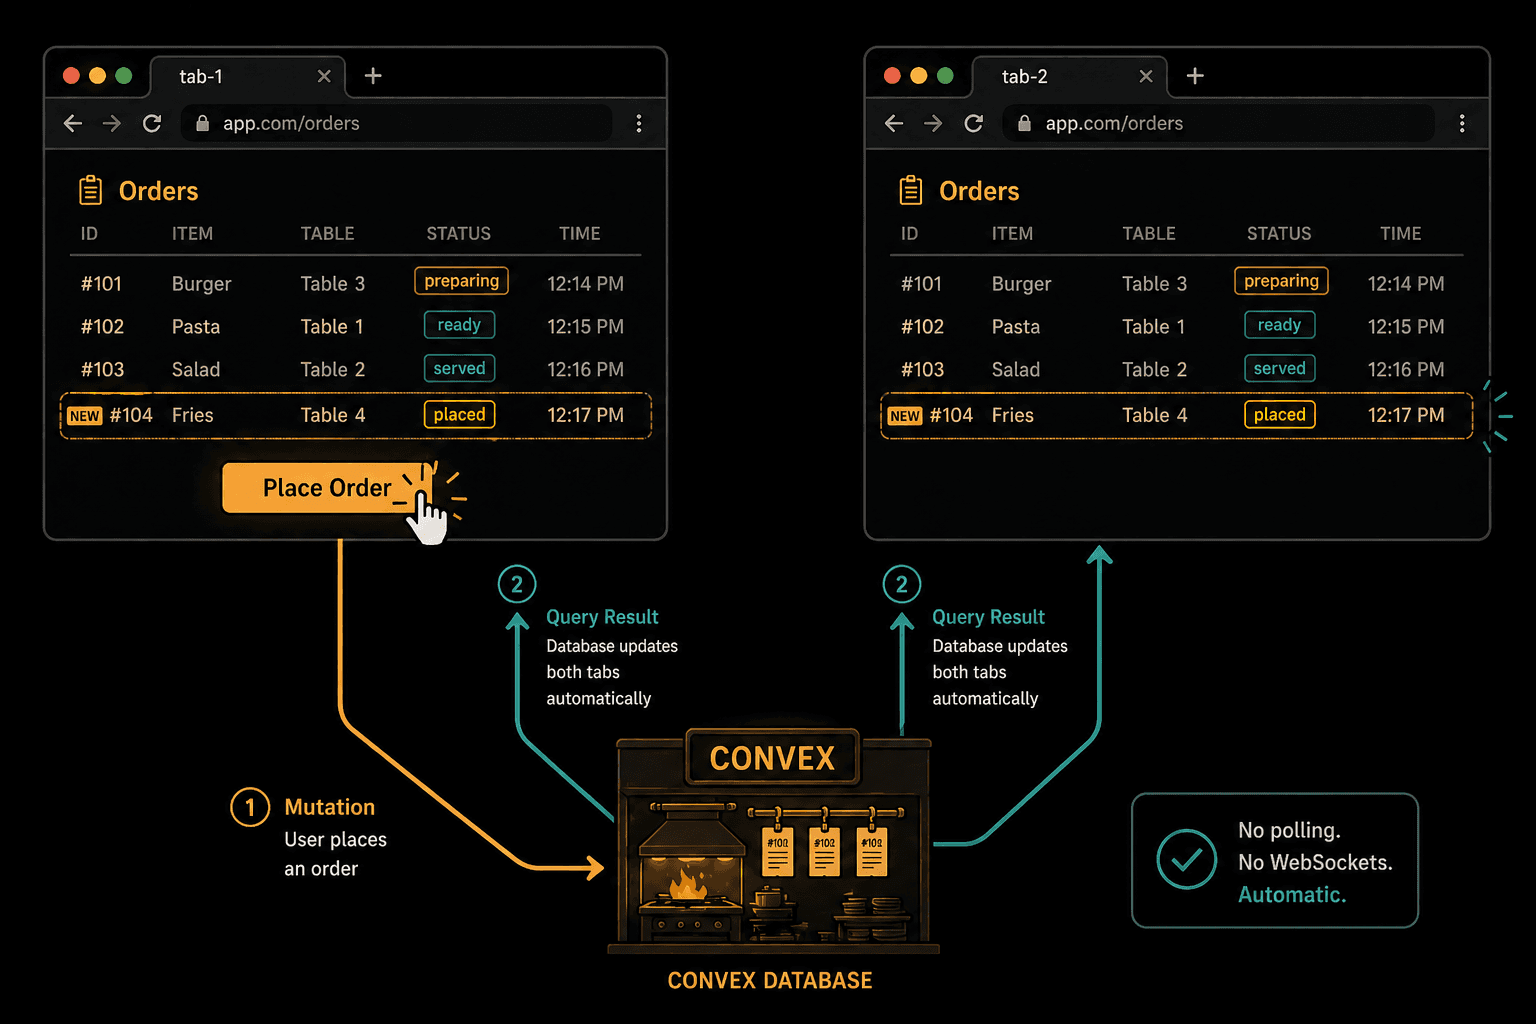1536x1024 pixels.
Task: Click the 'Mutation' label
Action: click(x=329, y=807)
